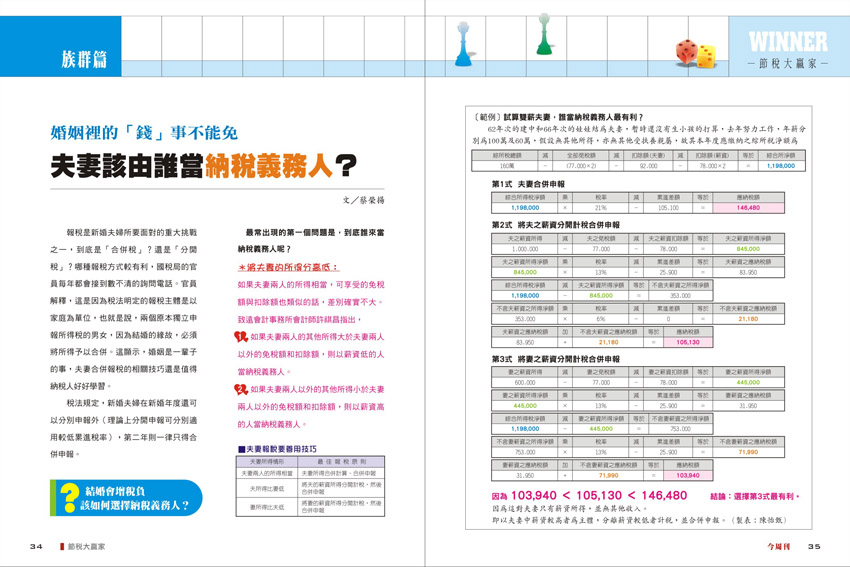Click the 600,000 wife's salary cell
Image resolution: width=850 pixels, height=567 pixels.
click(525, 383)
